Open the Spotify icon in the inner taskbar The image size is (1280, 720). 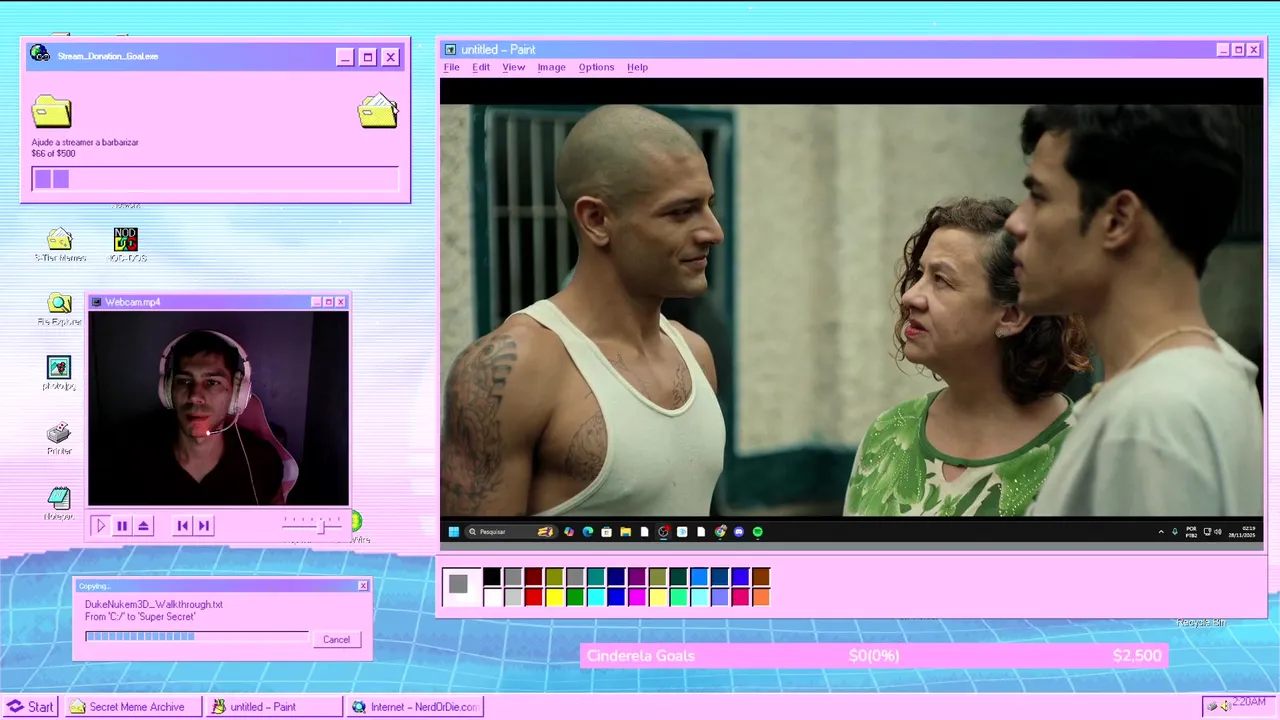757,532
